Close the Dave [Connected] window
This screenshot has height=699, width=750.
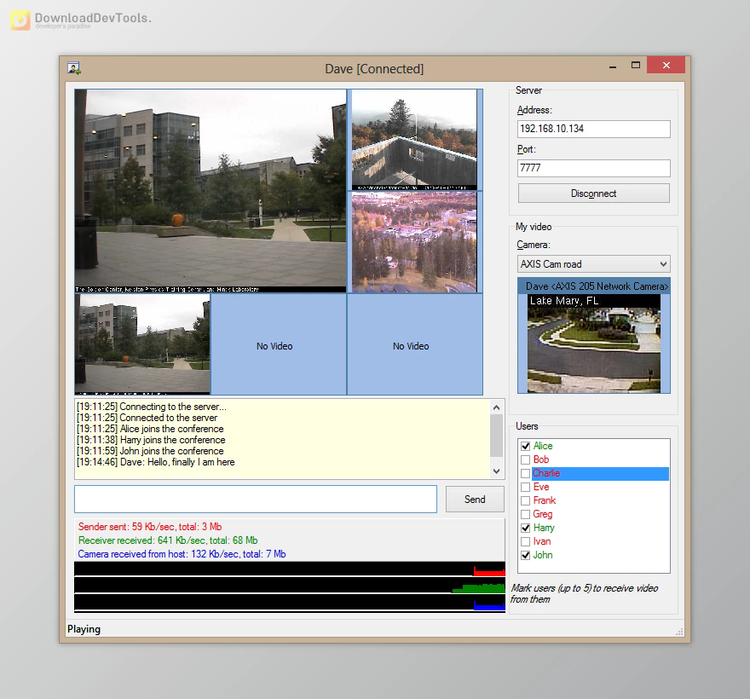(666, 65)
